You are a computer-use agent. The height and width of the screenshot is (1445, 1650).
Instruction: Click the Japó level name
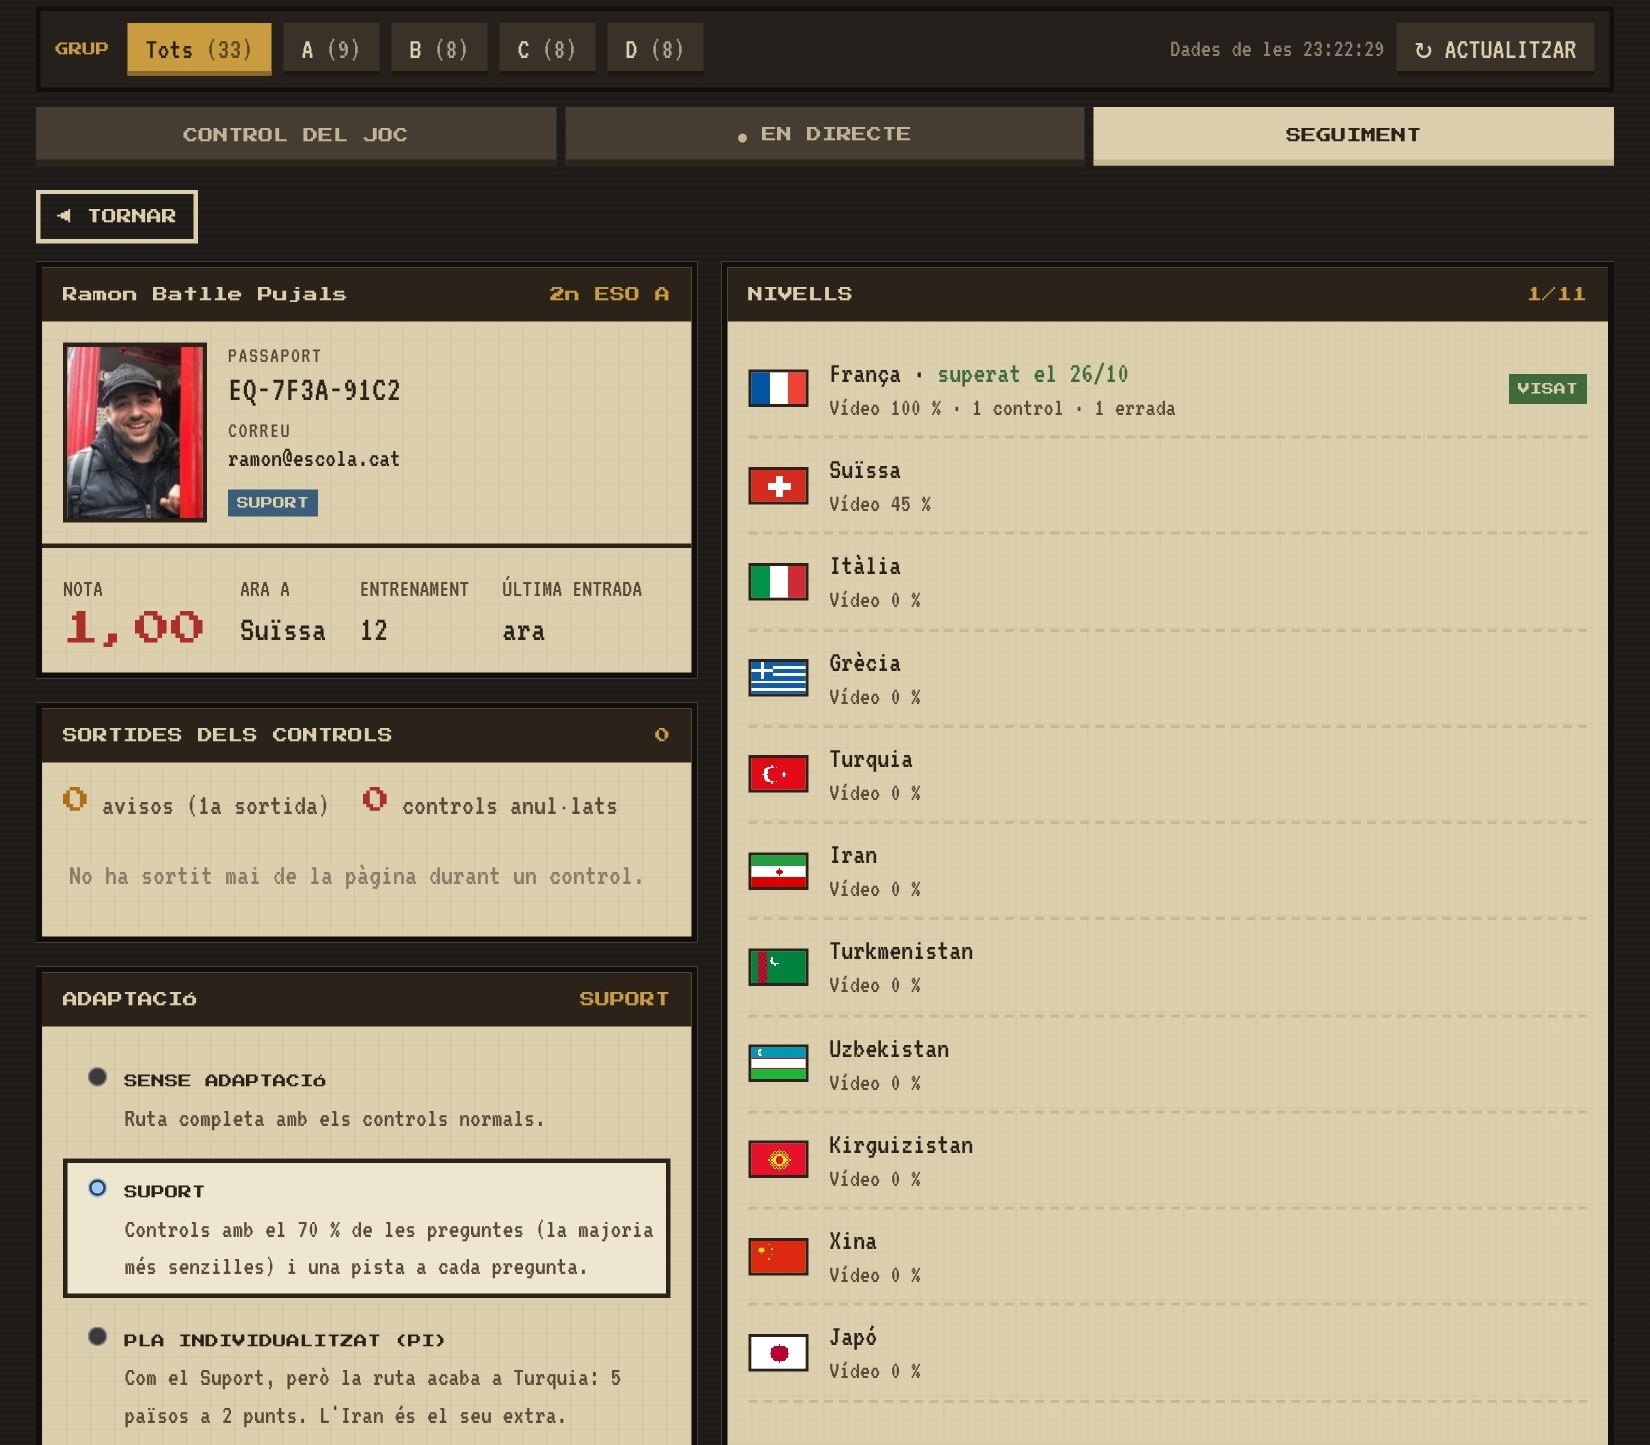pos(853,1337)
